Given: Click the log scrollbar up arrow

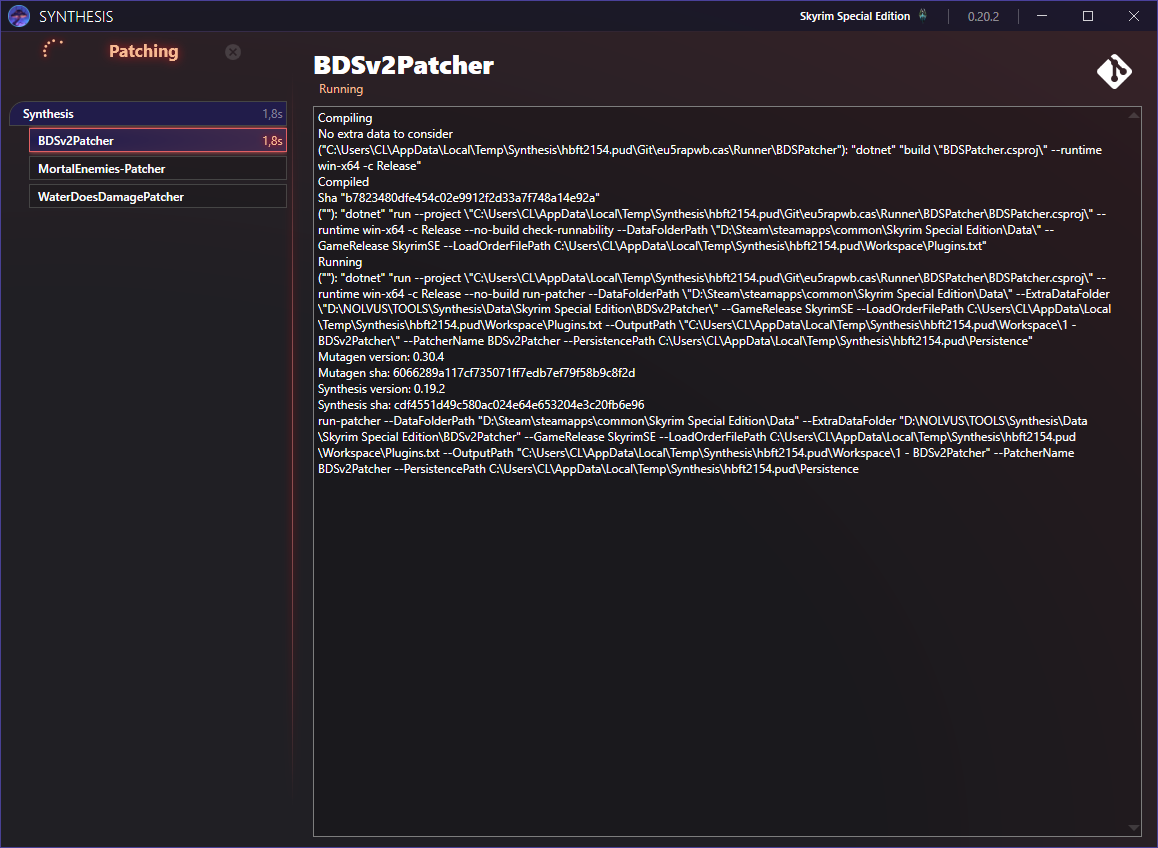Looking at the screenshot, I should click(1134, 115).
